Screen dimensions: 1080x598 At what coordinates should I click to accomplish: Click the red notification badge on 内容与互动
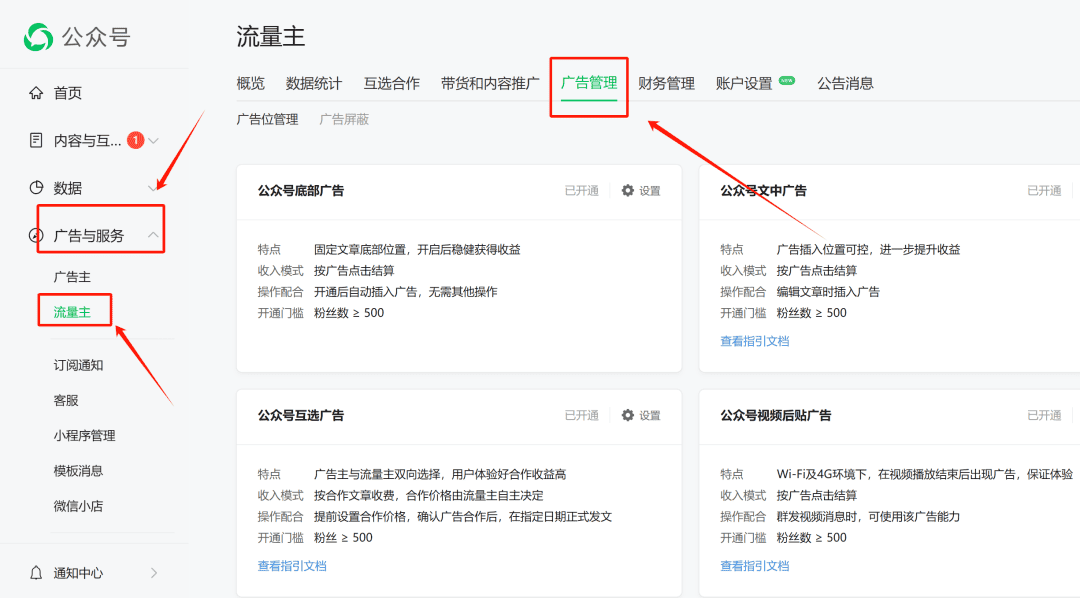click(136, 140)
